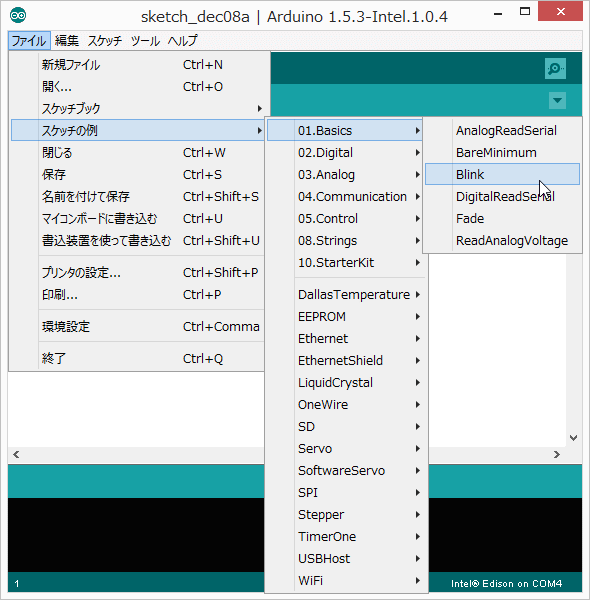Load the Blink example sketch
The width and height of the screenshot is (590, 600).
coord(502,174)
